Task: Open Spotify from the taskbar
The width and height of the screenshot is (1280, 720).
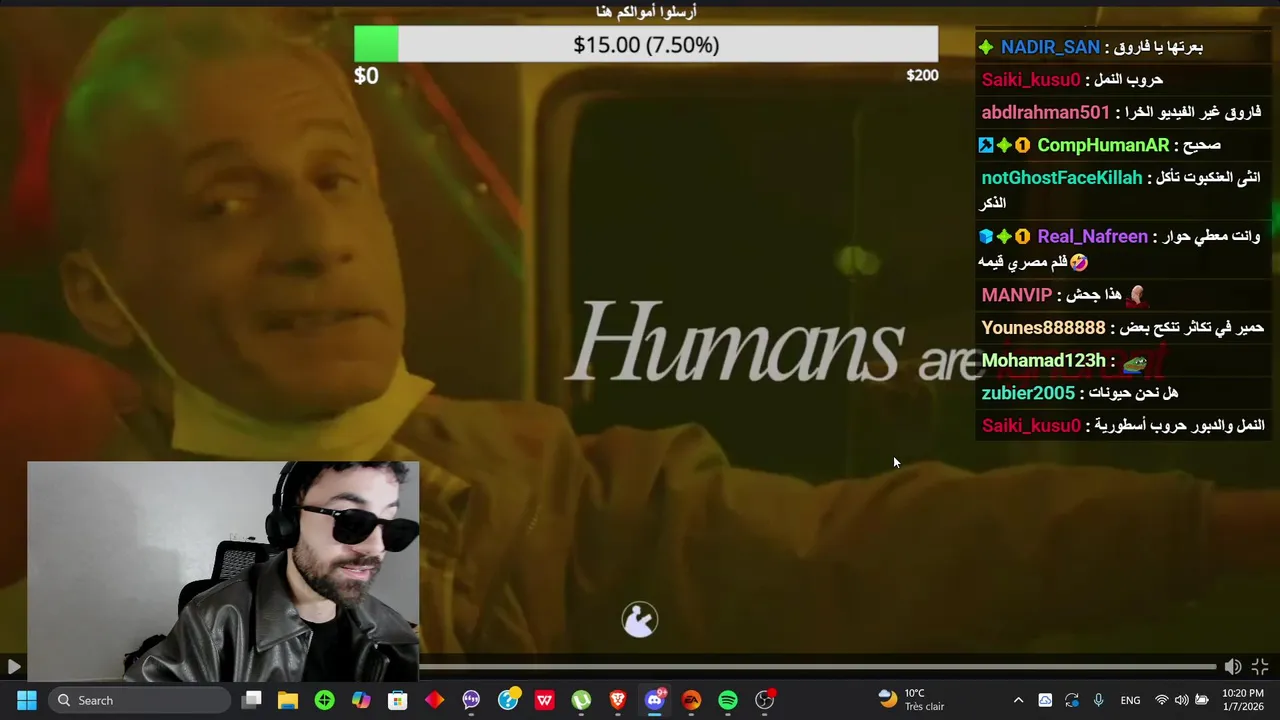Action: (x=728, y=700)
